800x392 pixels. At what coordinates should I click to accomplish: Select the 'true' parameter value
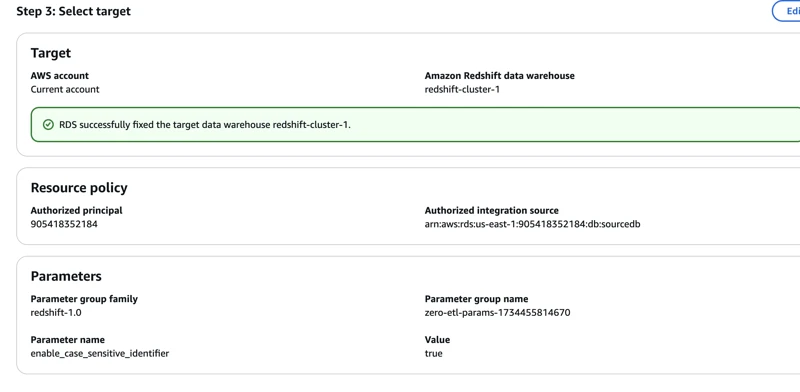coord(433,353)
